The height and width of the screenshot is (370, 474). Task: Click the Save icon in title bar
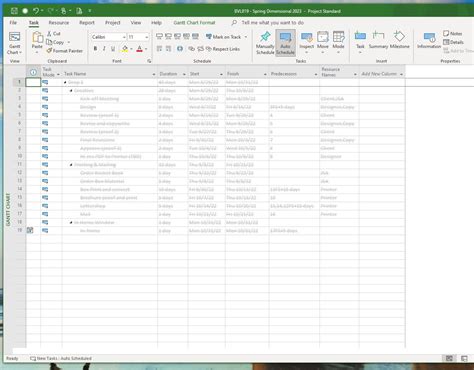(x=14, y=11)
